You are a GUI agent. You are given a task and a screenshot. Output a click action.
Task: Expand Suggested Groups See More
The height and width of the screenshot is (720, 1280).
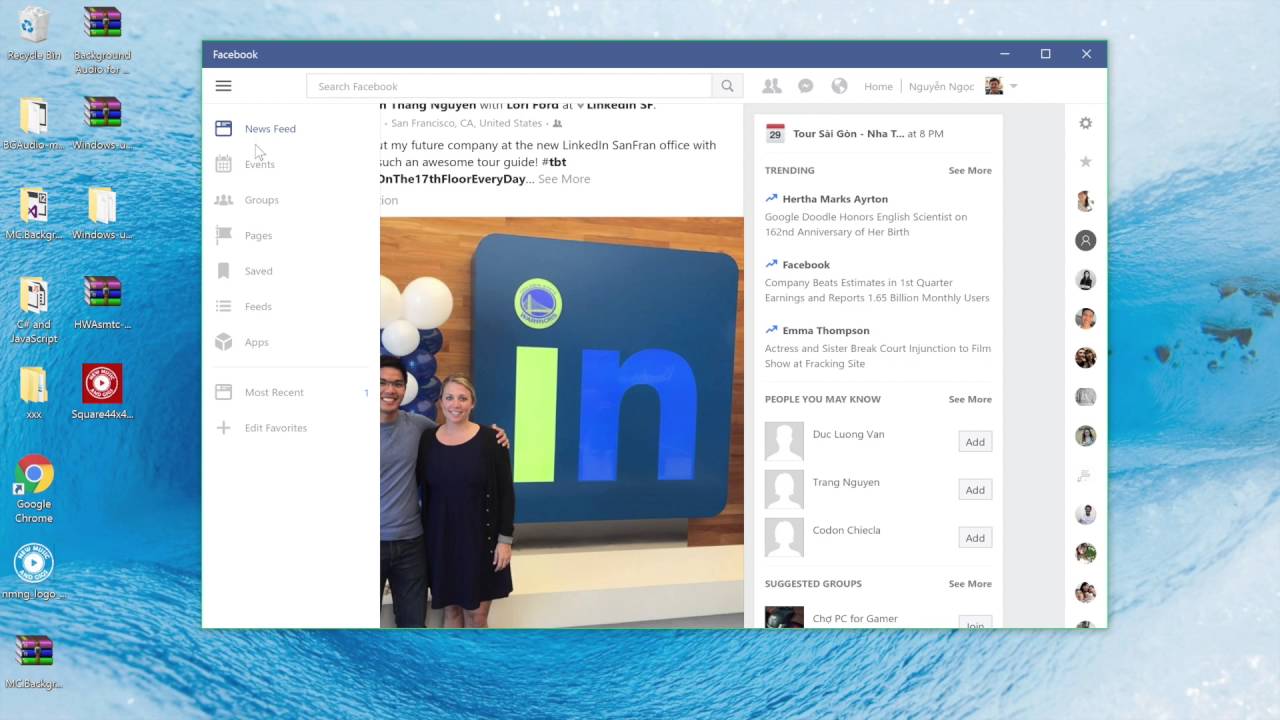(x=970, y=583)
